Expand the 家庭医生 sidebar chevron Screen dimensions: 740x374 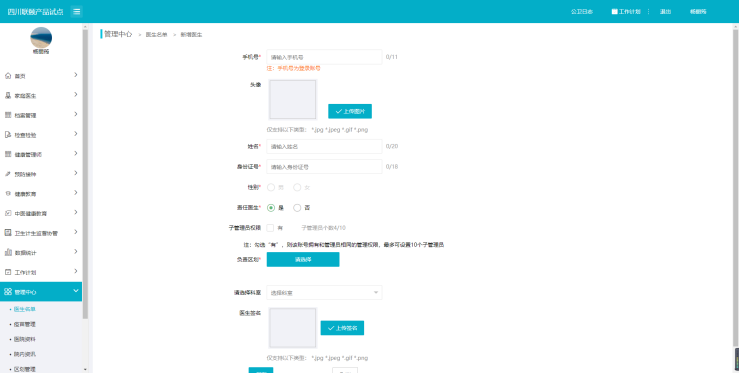76,95
